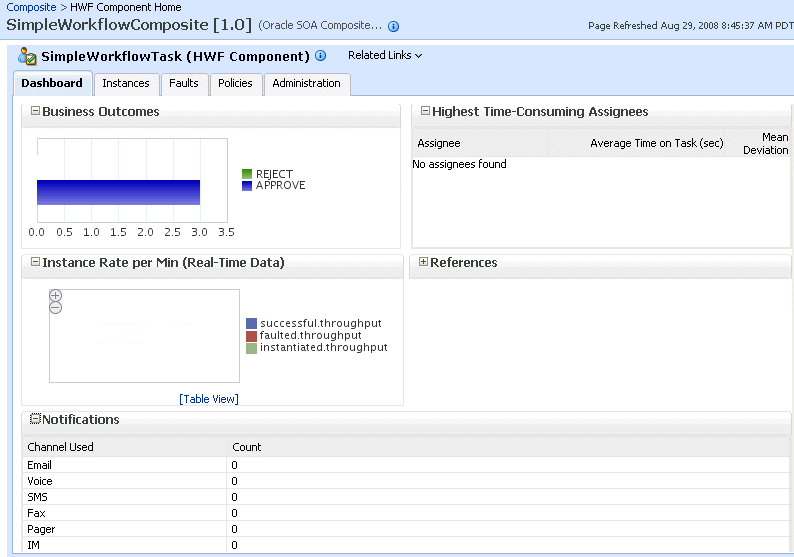
Task: Collapse the Instance Rate per Min panel
Action: coord(35,263)
